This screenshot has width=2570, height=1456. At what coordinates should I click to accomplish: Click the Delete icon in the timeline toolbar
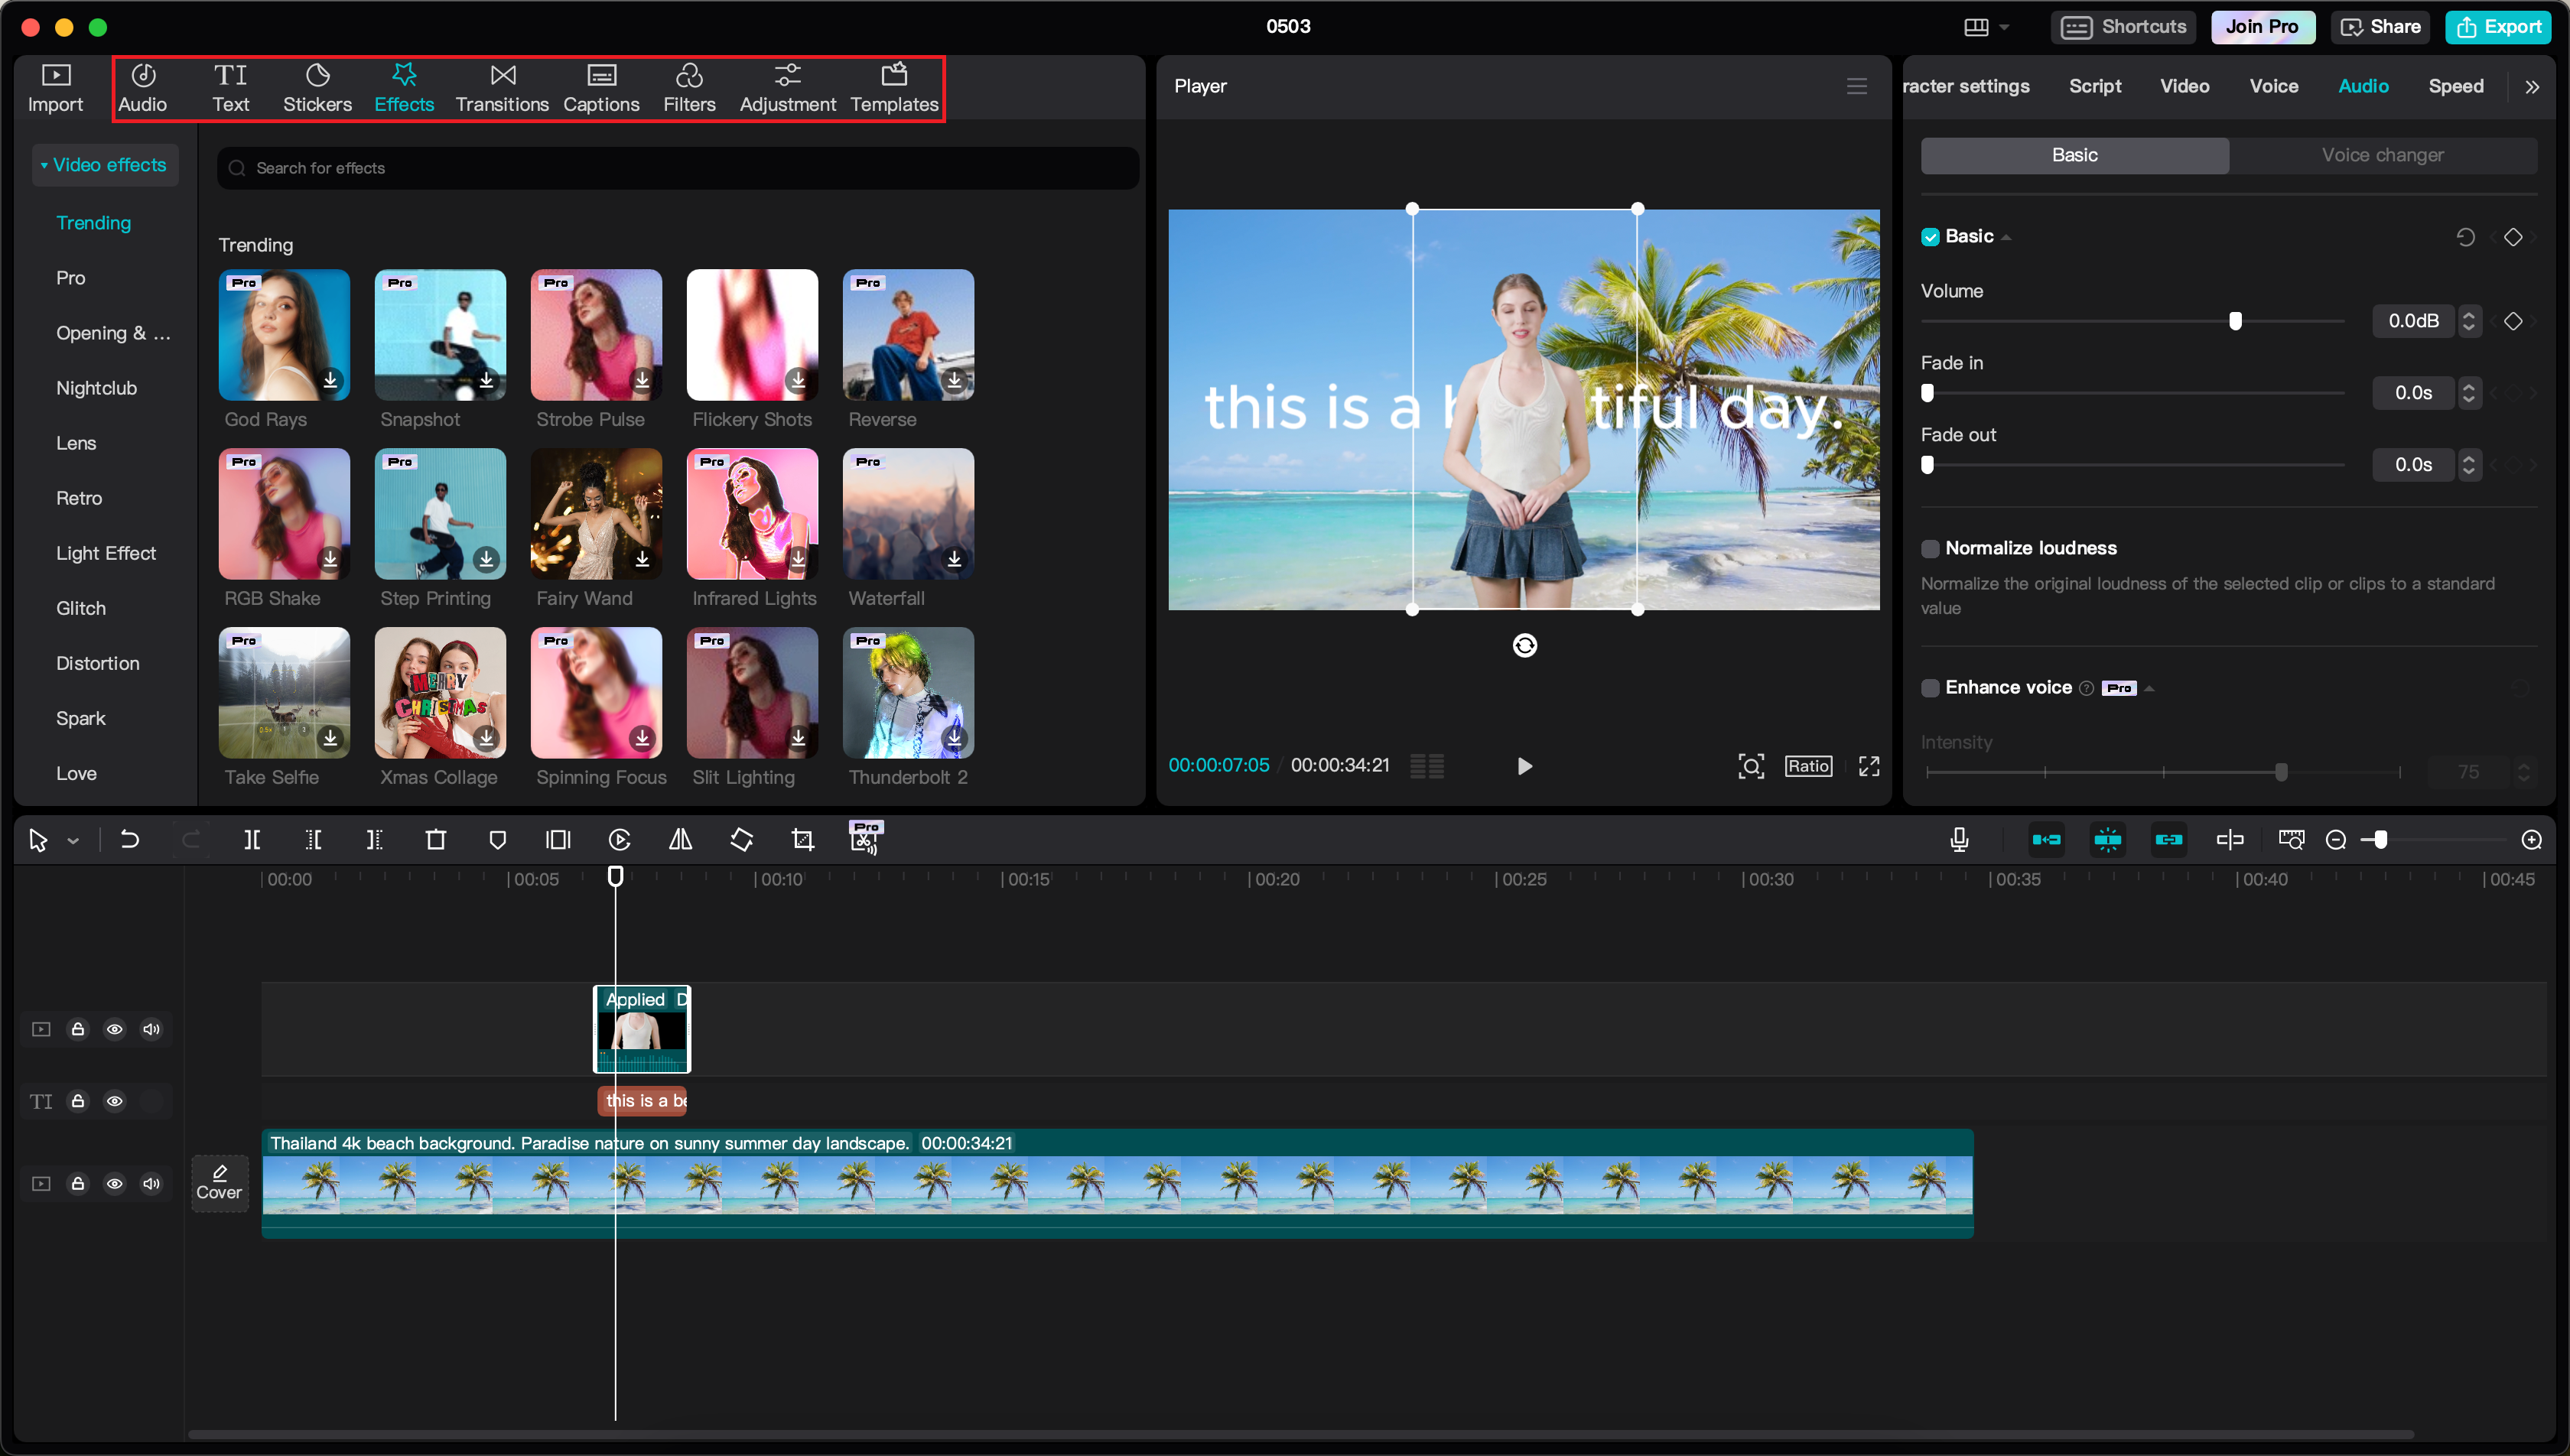[x=436, y=839]
